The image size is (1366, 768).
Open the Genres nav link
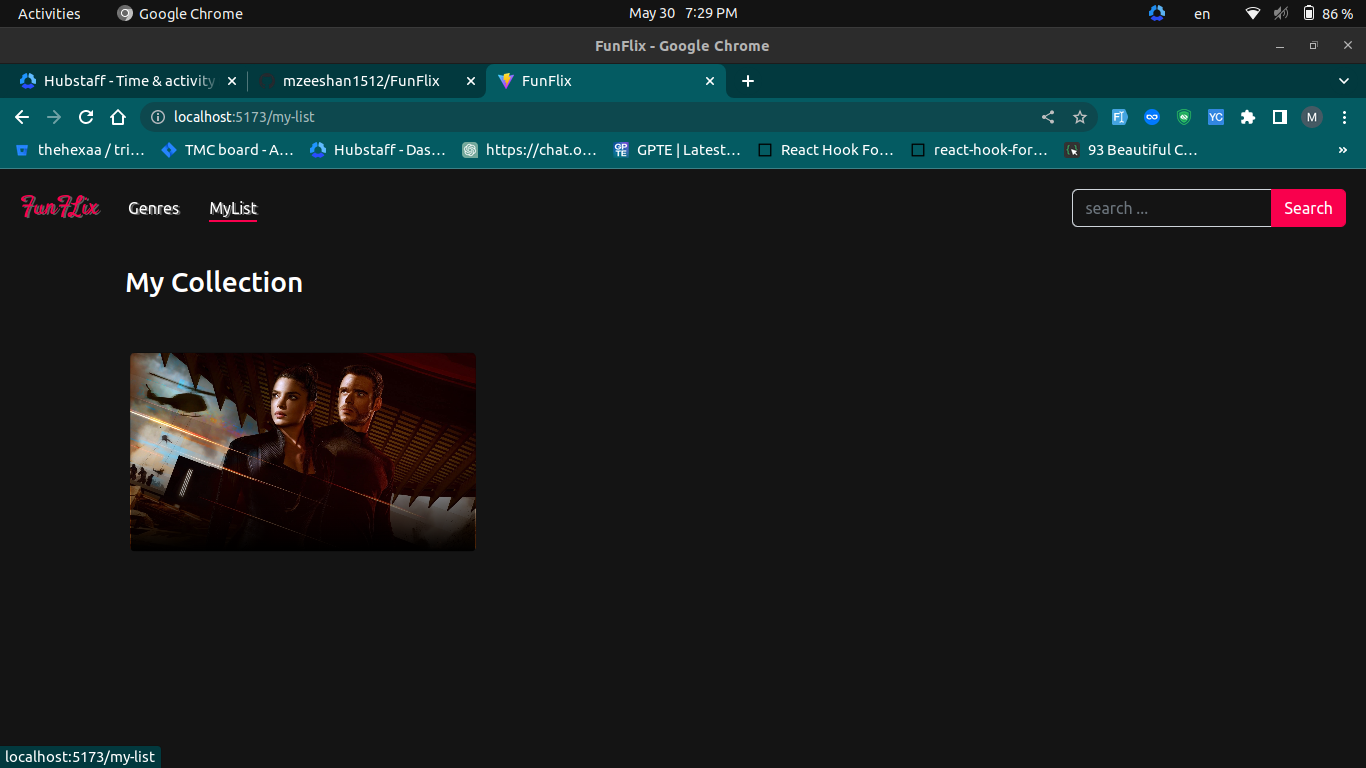tap(154, 208)
